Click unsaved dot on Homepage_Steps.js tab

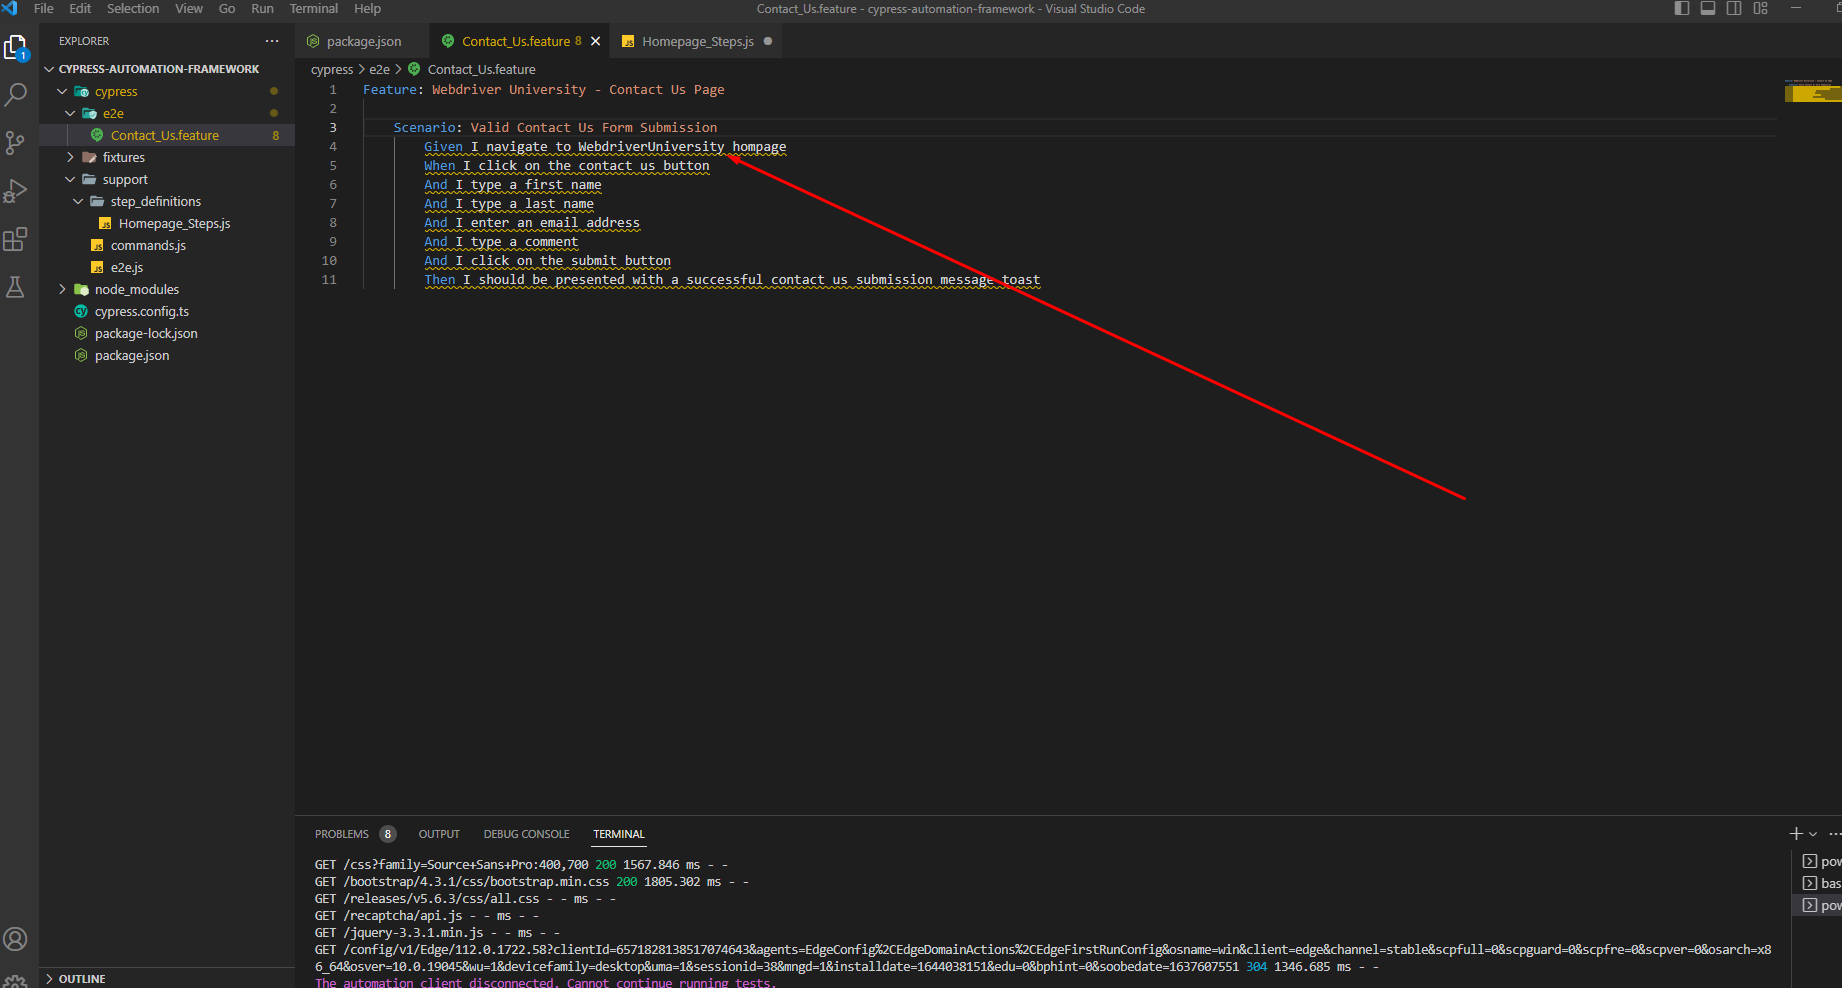click(768, 41)
